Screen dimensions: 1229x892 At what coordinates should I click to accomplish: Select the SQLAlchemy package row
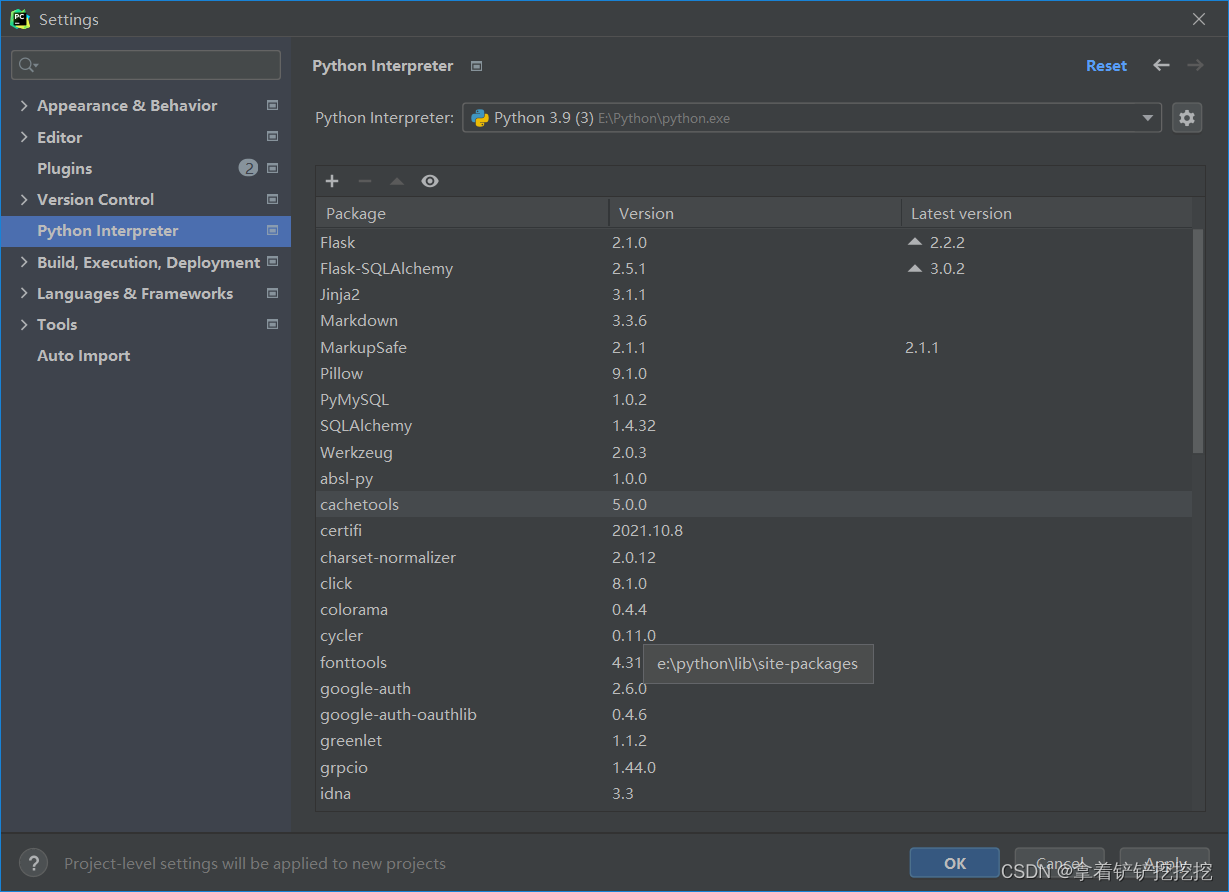pyautogui.click(x=754, y=425)
